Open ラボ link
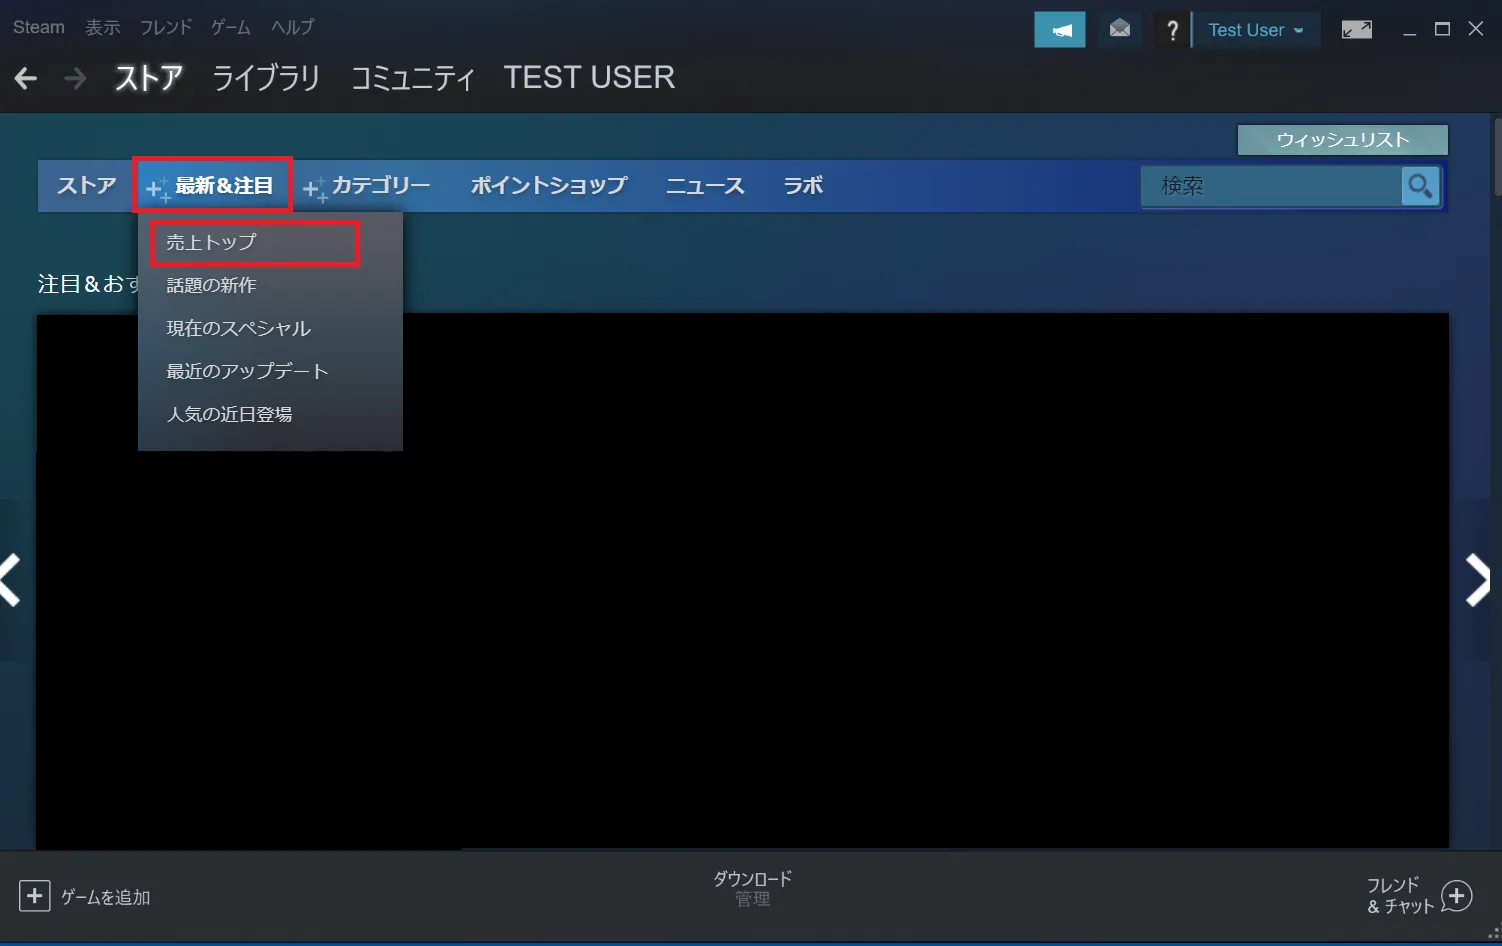Image resolution: width=1502 pixels, height=946 pixels. [803, 186]
